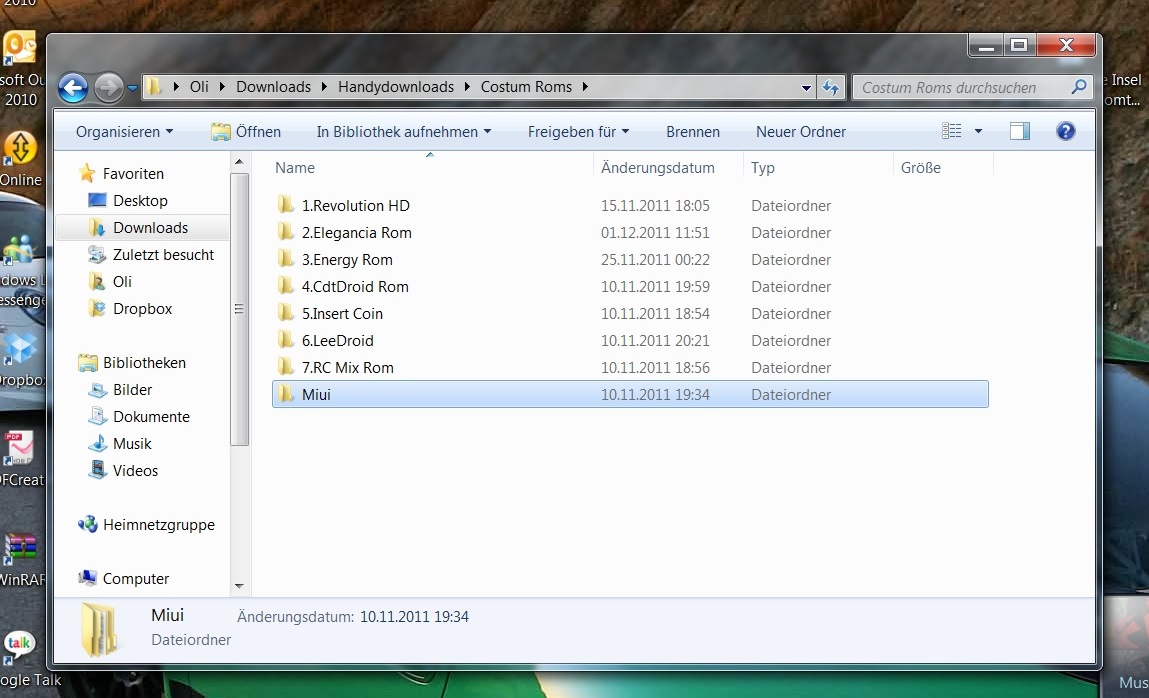Sort by Änderungsdatum column header
The width and height of the screenshot is (1149, 698).
pyautogui.click(x=657, y=168)
